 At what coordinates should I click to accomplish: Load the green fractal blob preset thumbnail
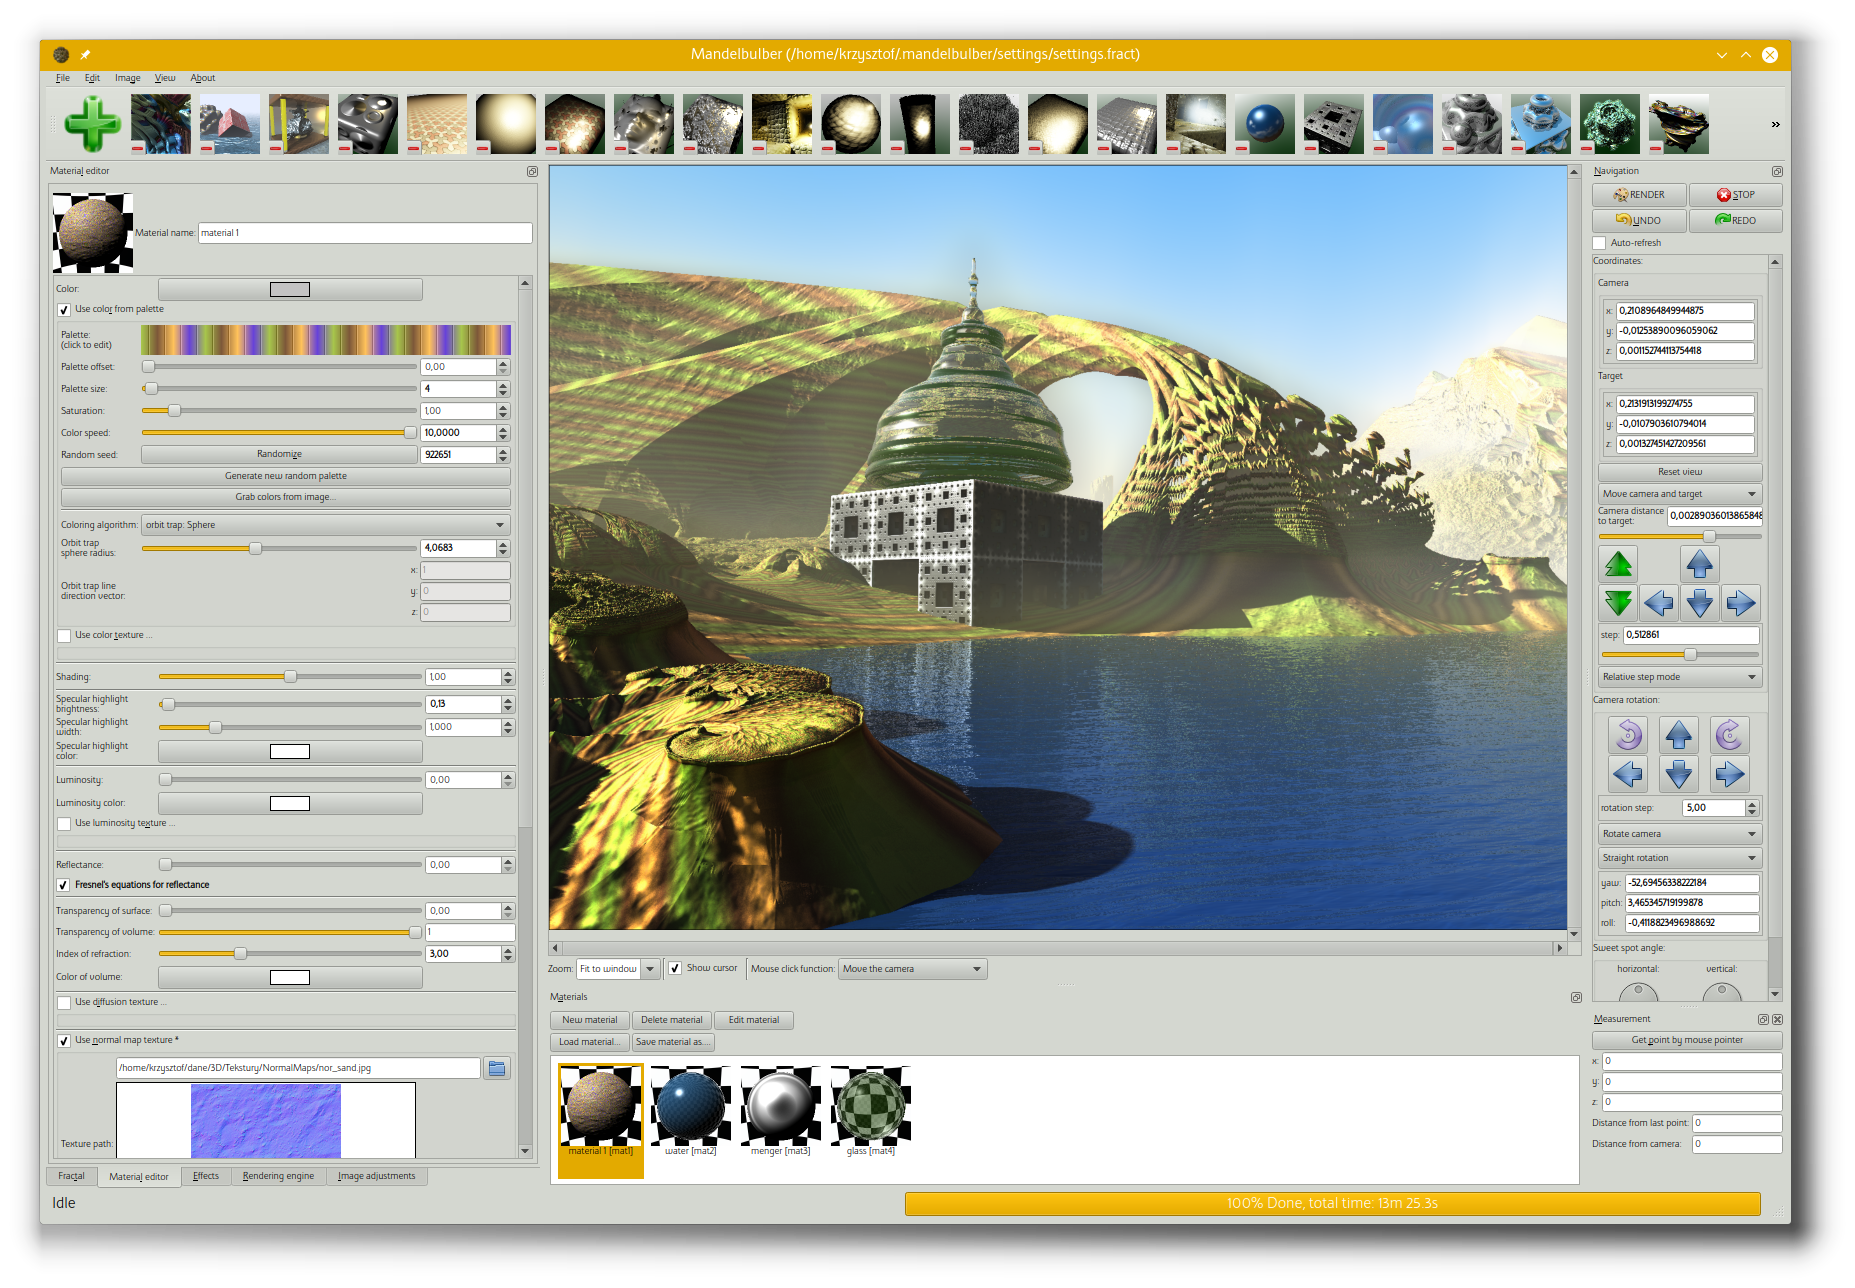tap(1609, 124)
